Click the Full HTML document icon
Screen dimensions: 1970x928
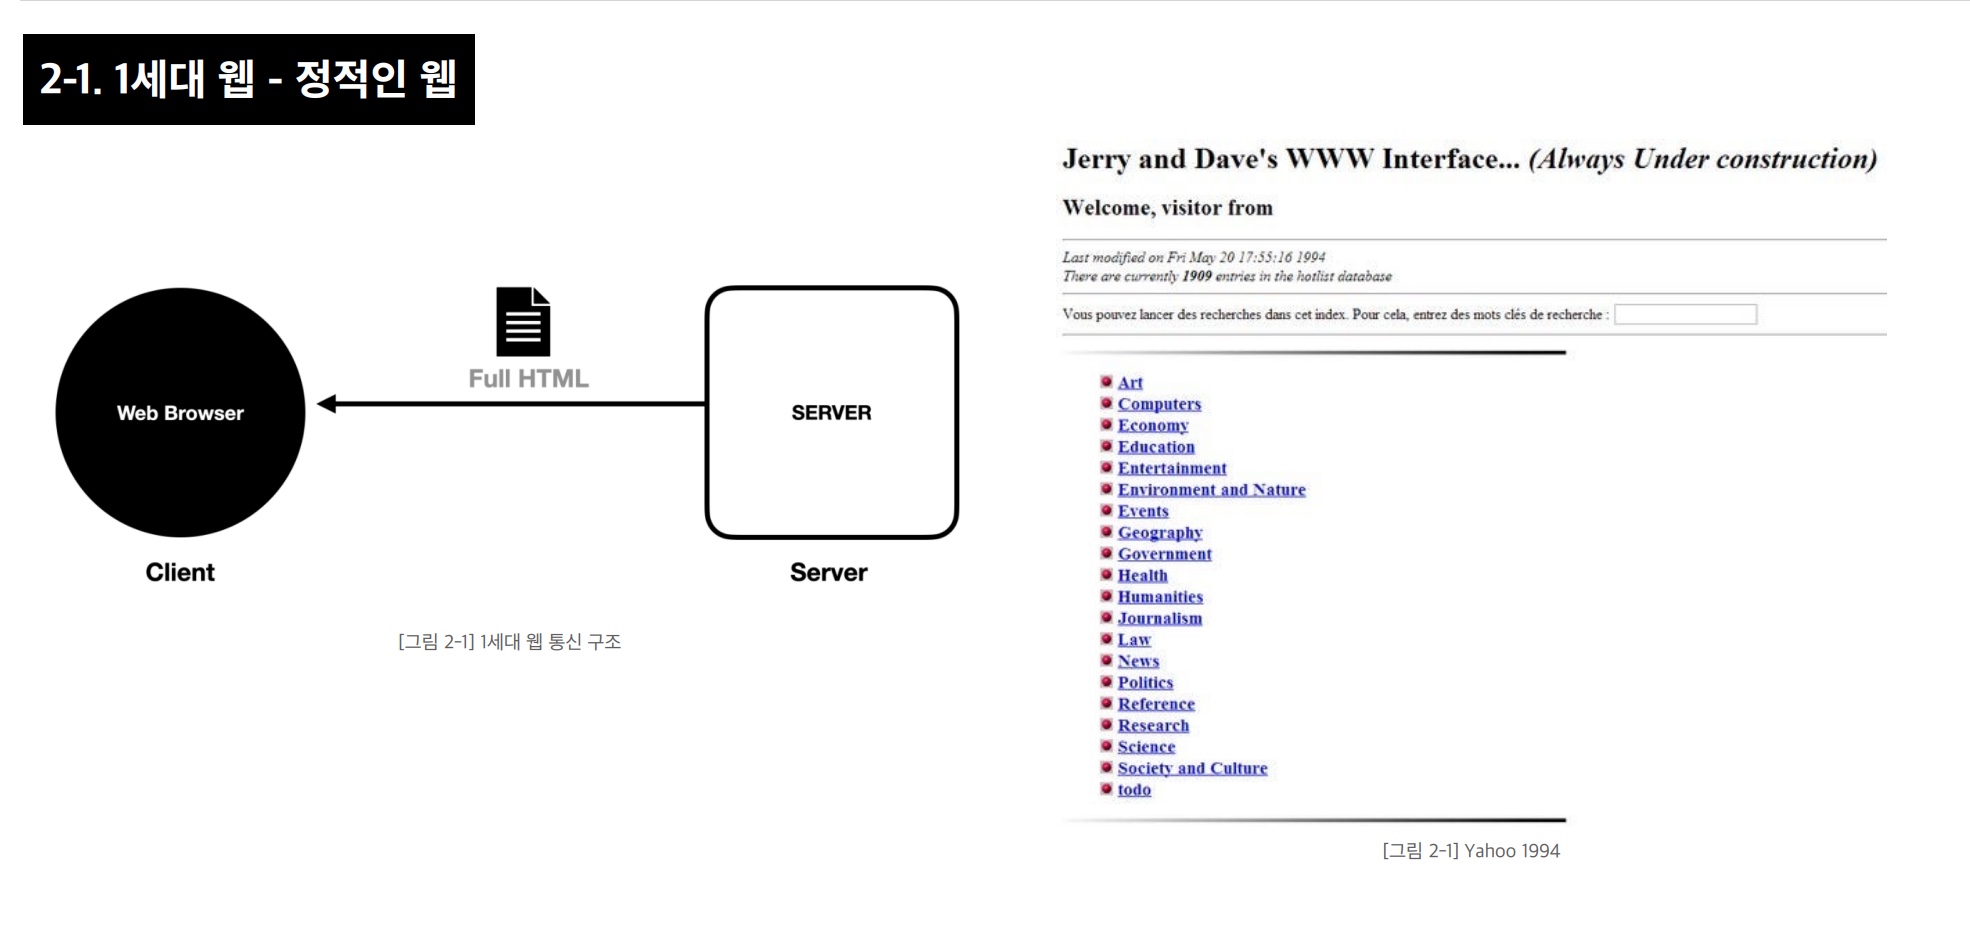point(523,322)
